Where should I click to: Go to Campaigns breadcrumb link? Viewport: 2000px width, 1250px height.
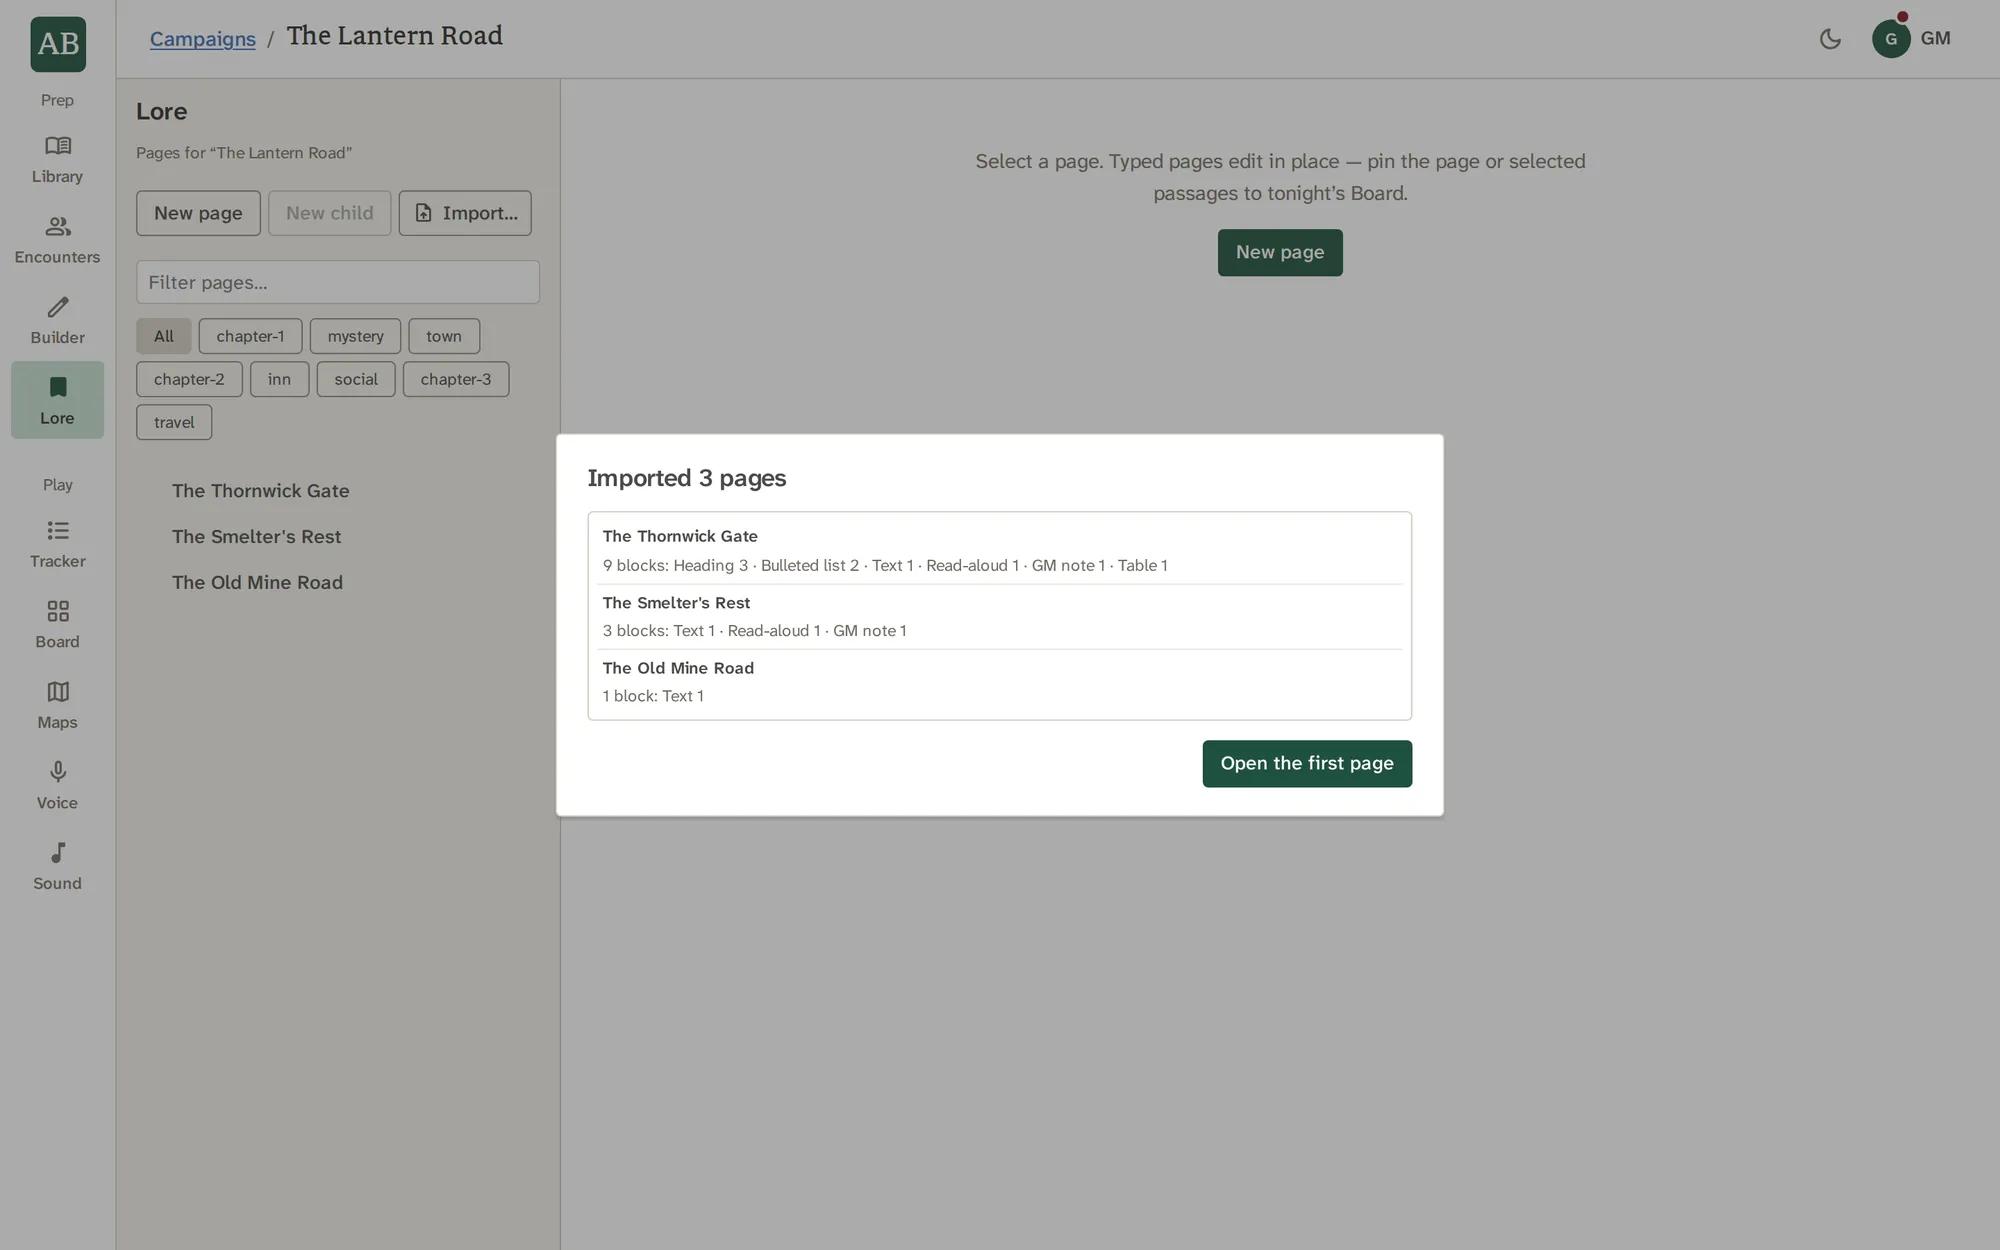tap(203, 39)
